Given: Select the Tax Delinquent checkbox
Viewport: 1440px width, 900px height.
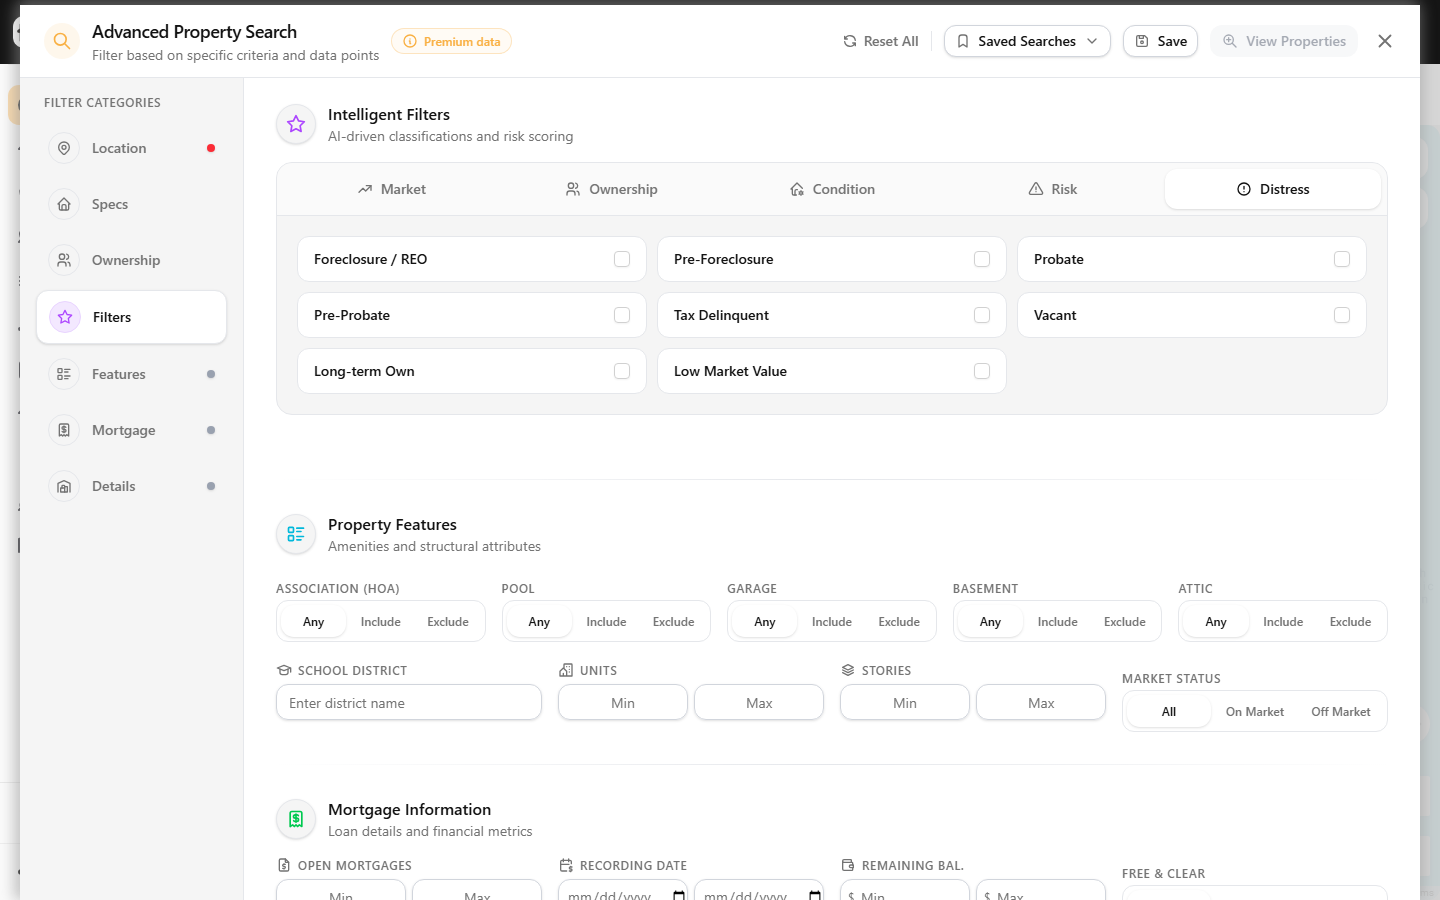Looking at the screenshot, I should 982,315.
